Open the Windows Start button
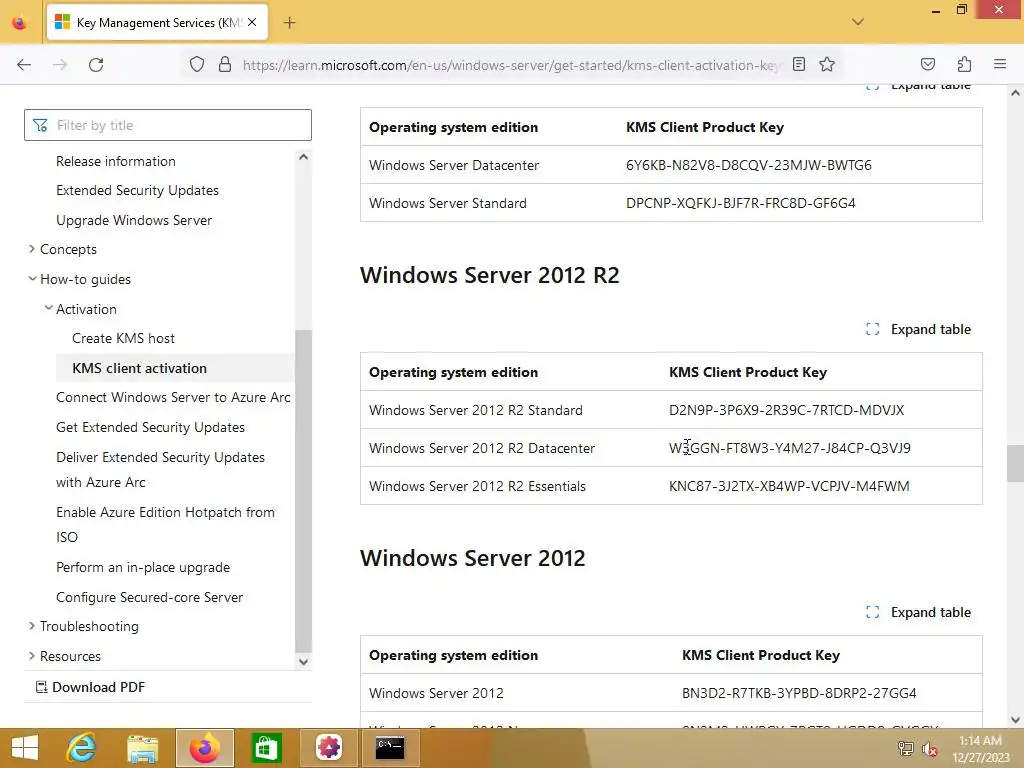 (x=25, y=748)
